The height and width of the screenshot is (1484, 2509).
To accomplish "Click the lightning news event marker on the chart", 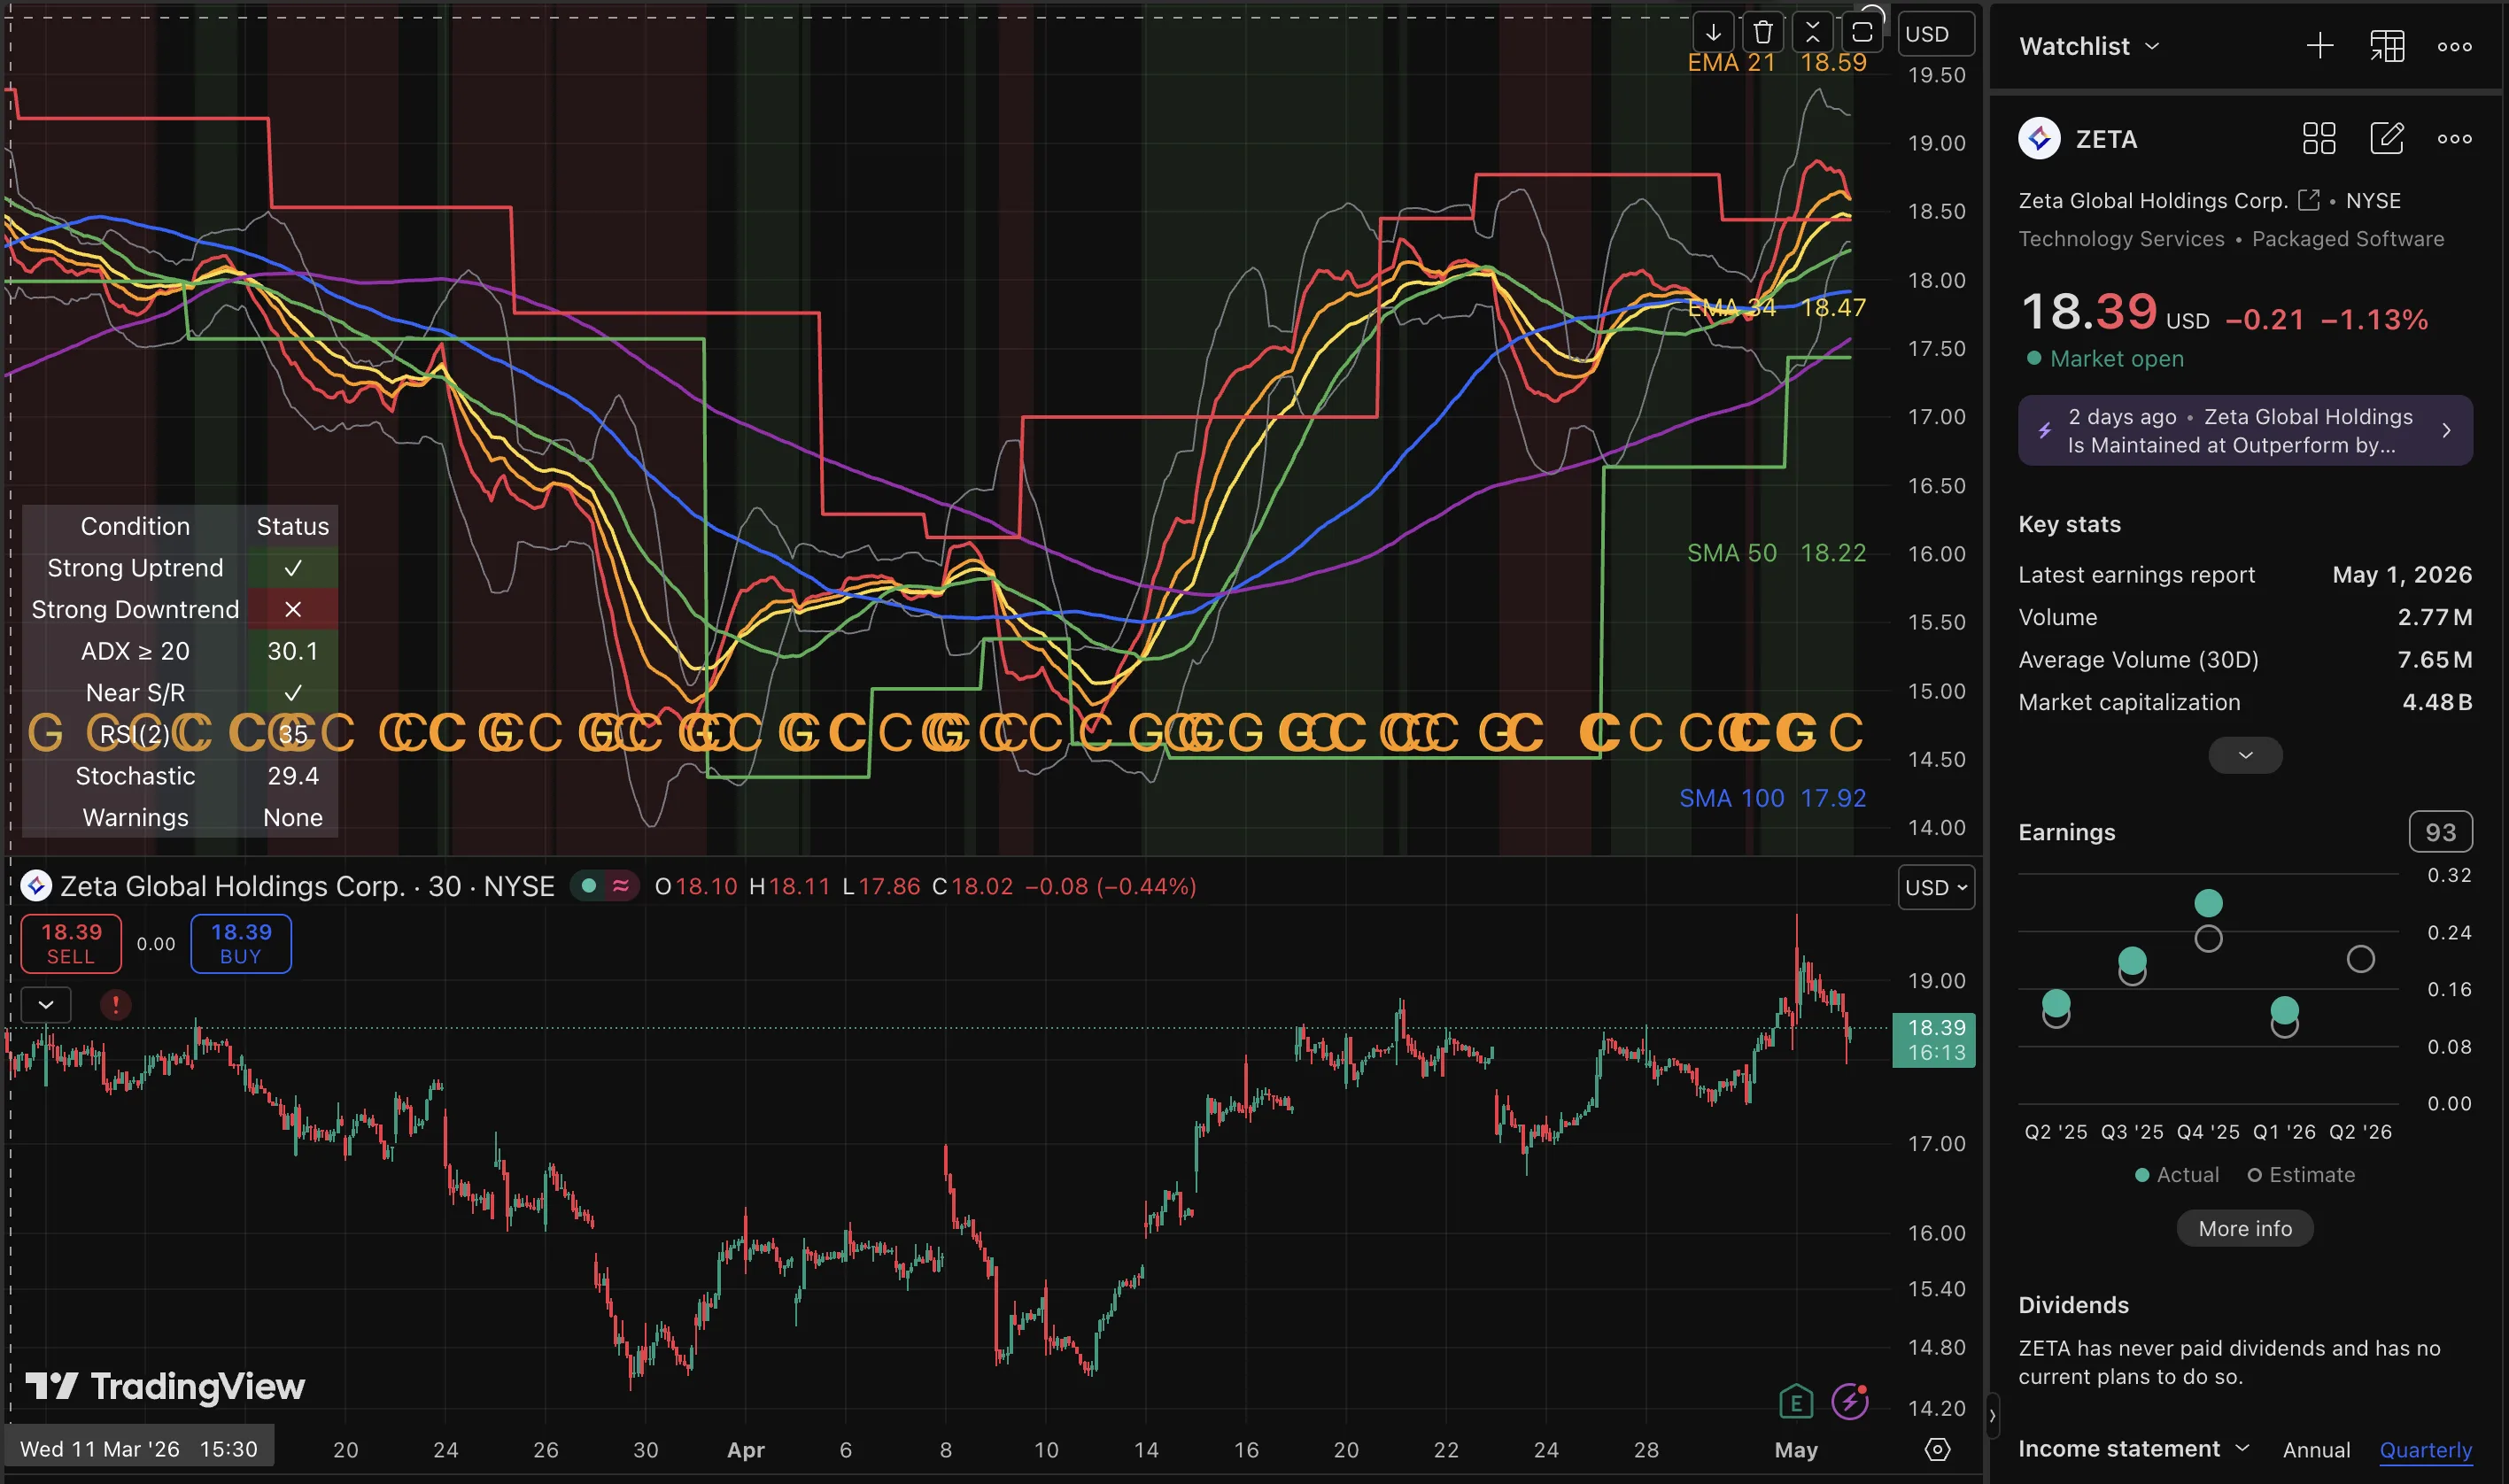I will tap(1850, 1402).
